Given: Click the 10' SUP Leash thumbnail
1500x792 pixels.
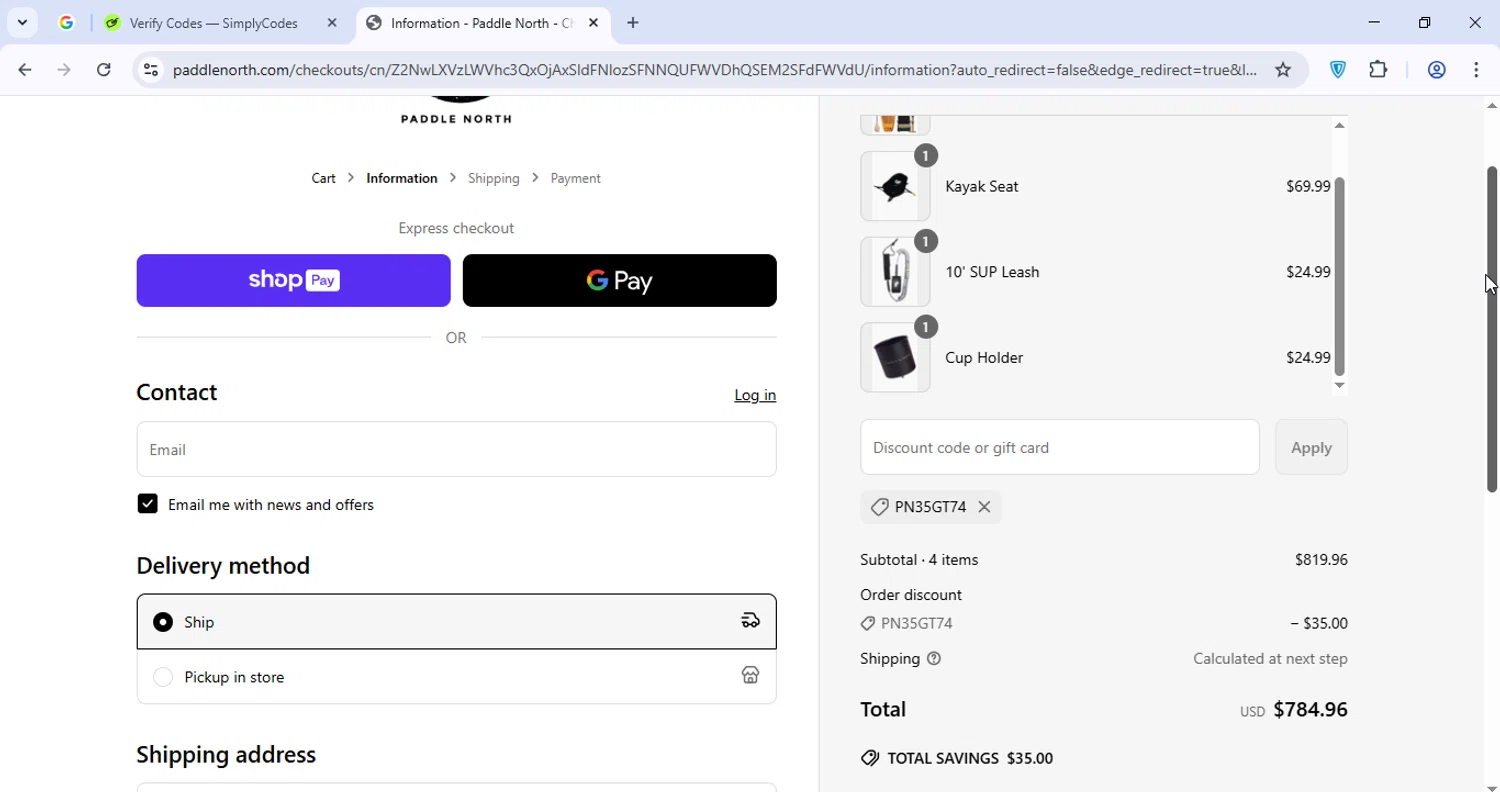Looking at the screenshot, I should [895, 272].
